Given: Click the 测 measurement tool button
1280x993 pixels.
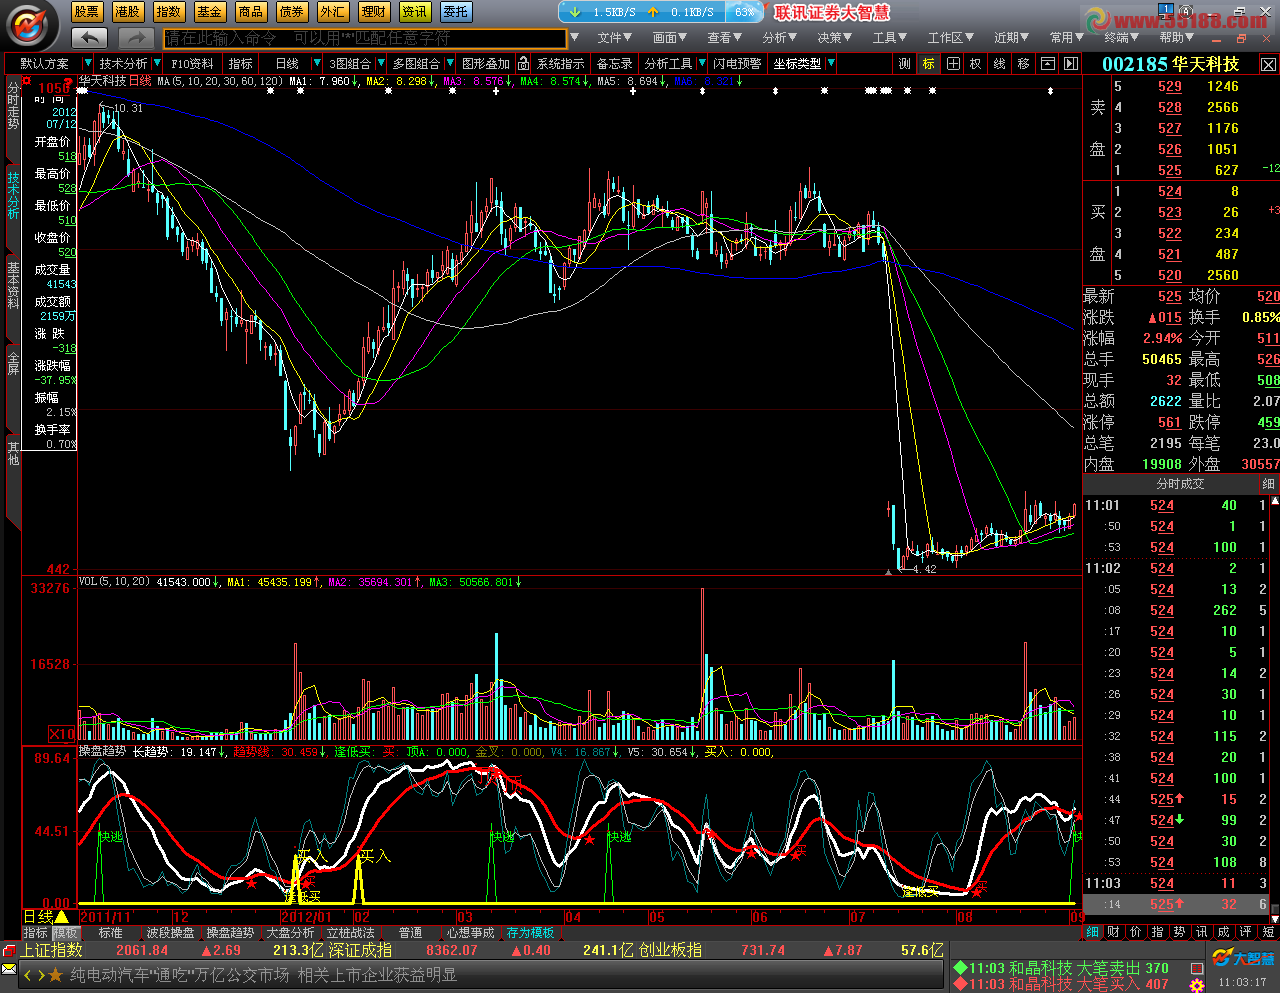Looking at the screenshot, I should pos(905,63).
